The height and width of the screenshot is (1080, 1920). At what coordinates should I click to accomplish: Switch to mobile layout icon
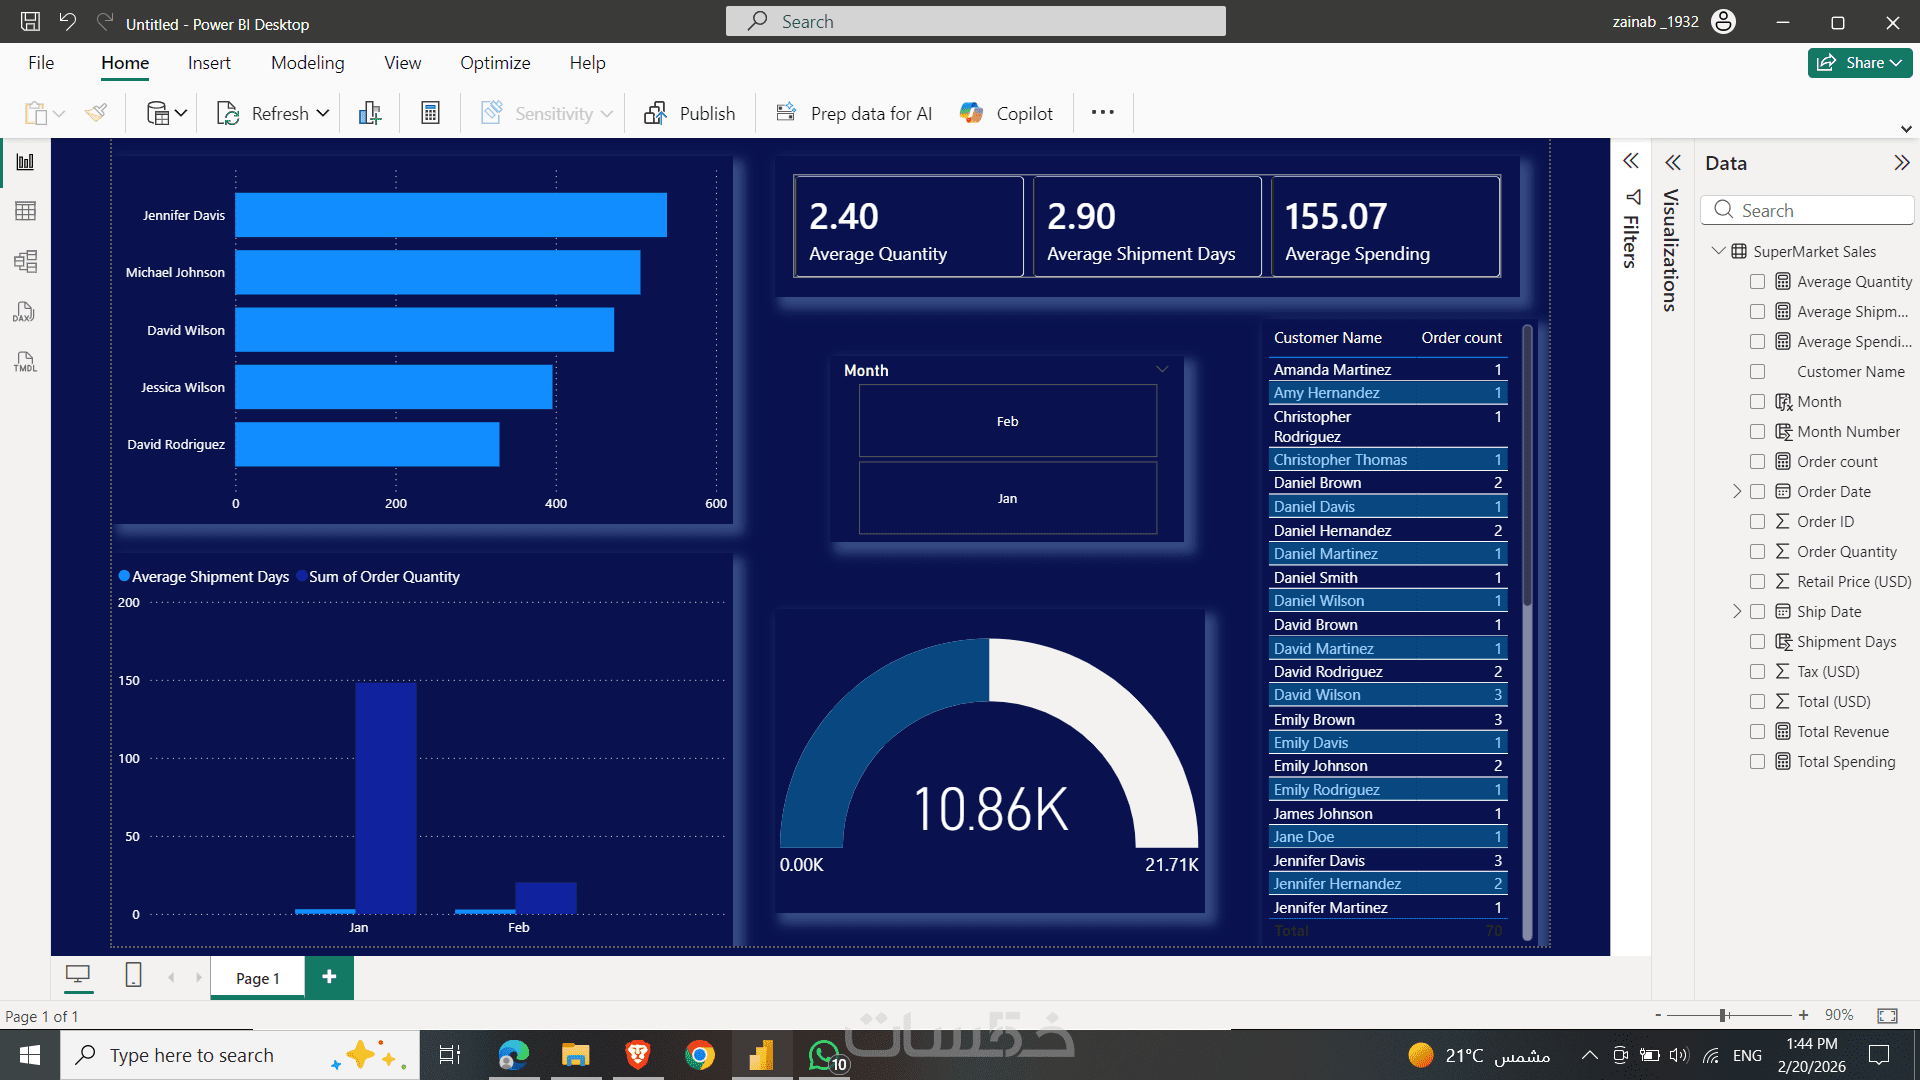[x=133, y=975]
